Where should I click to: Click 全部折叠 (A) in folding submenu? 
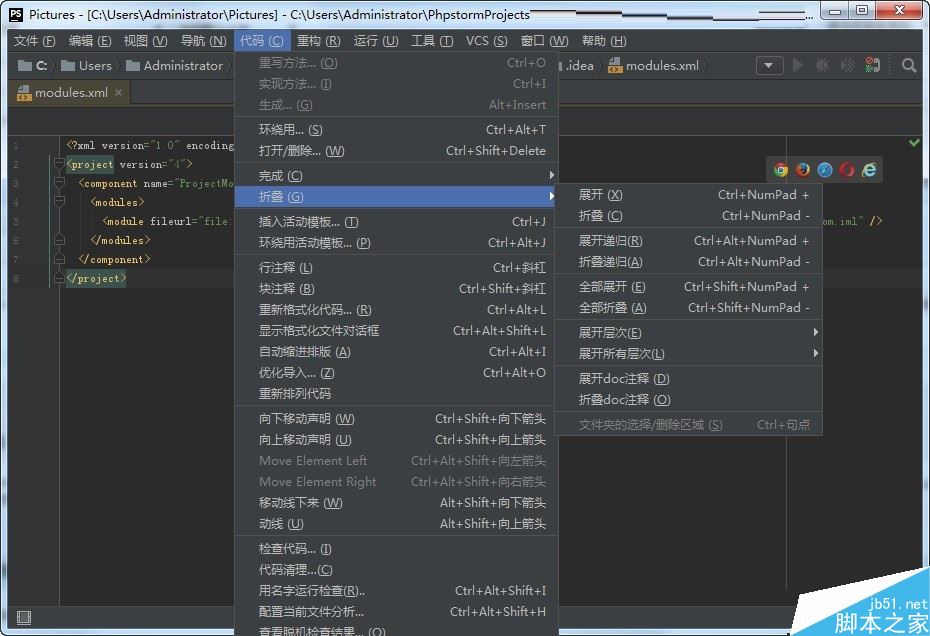[x=689, y=307]
